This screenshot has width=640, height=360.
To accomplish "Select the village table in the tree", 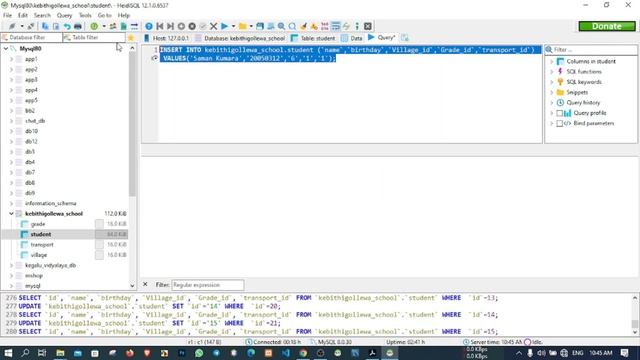I will pos(39,255).
